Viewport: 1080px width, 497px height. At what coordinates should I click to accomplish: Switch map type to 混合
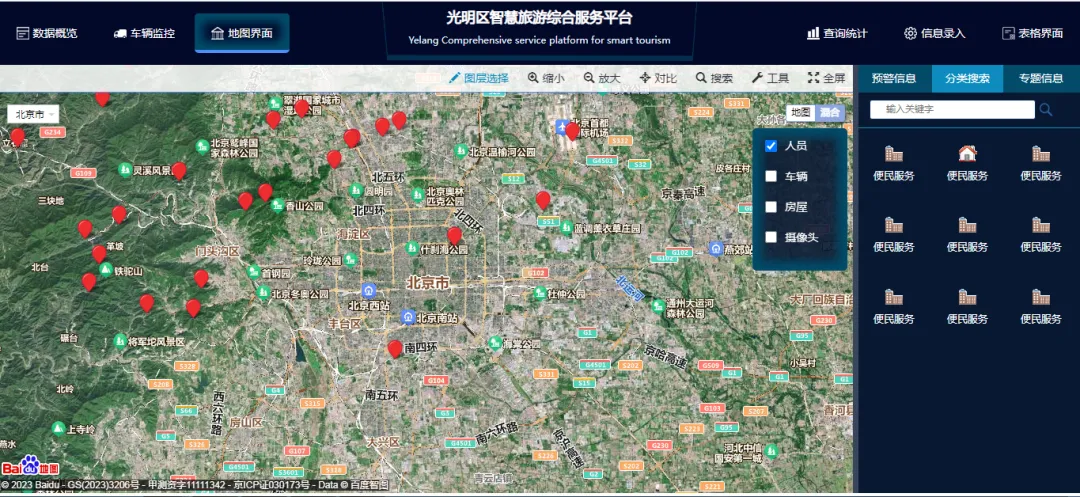coord(830,112)
